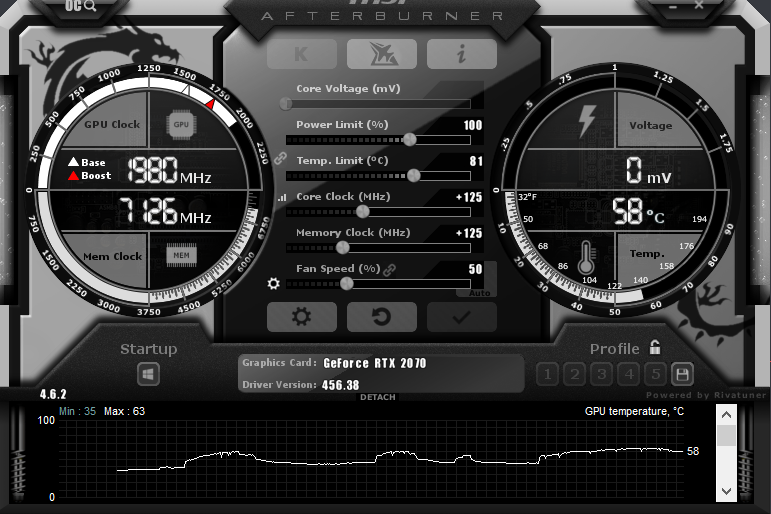Click the Max : 63 graph label
This screenshot has height=514, width=771.
click(124, 411)
